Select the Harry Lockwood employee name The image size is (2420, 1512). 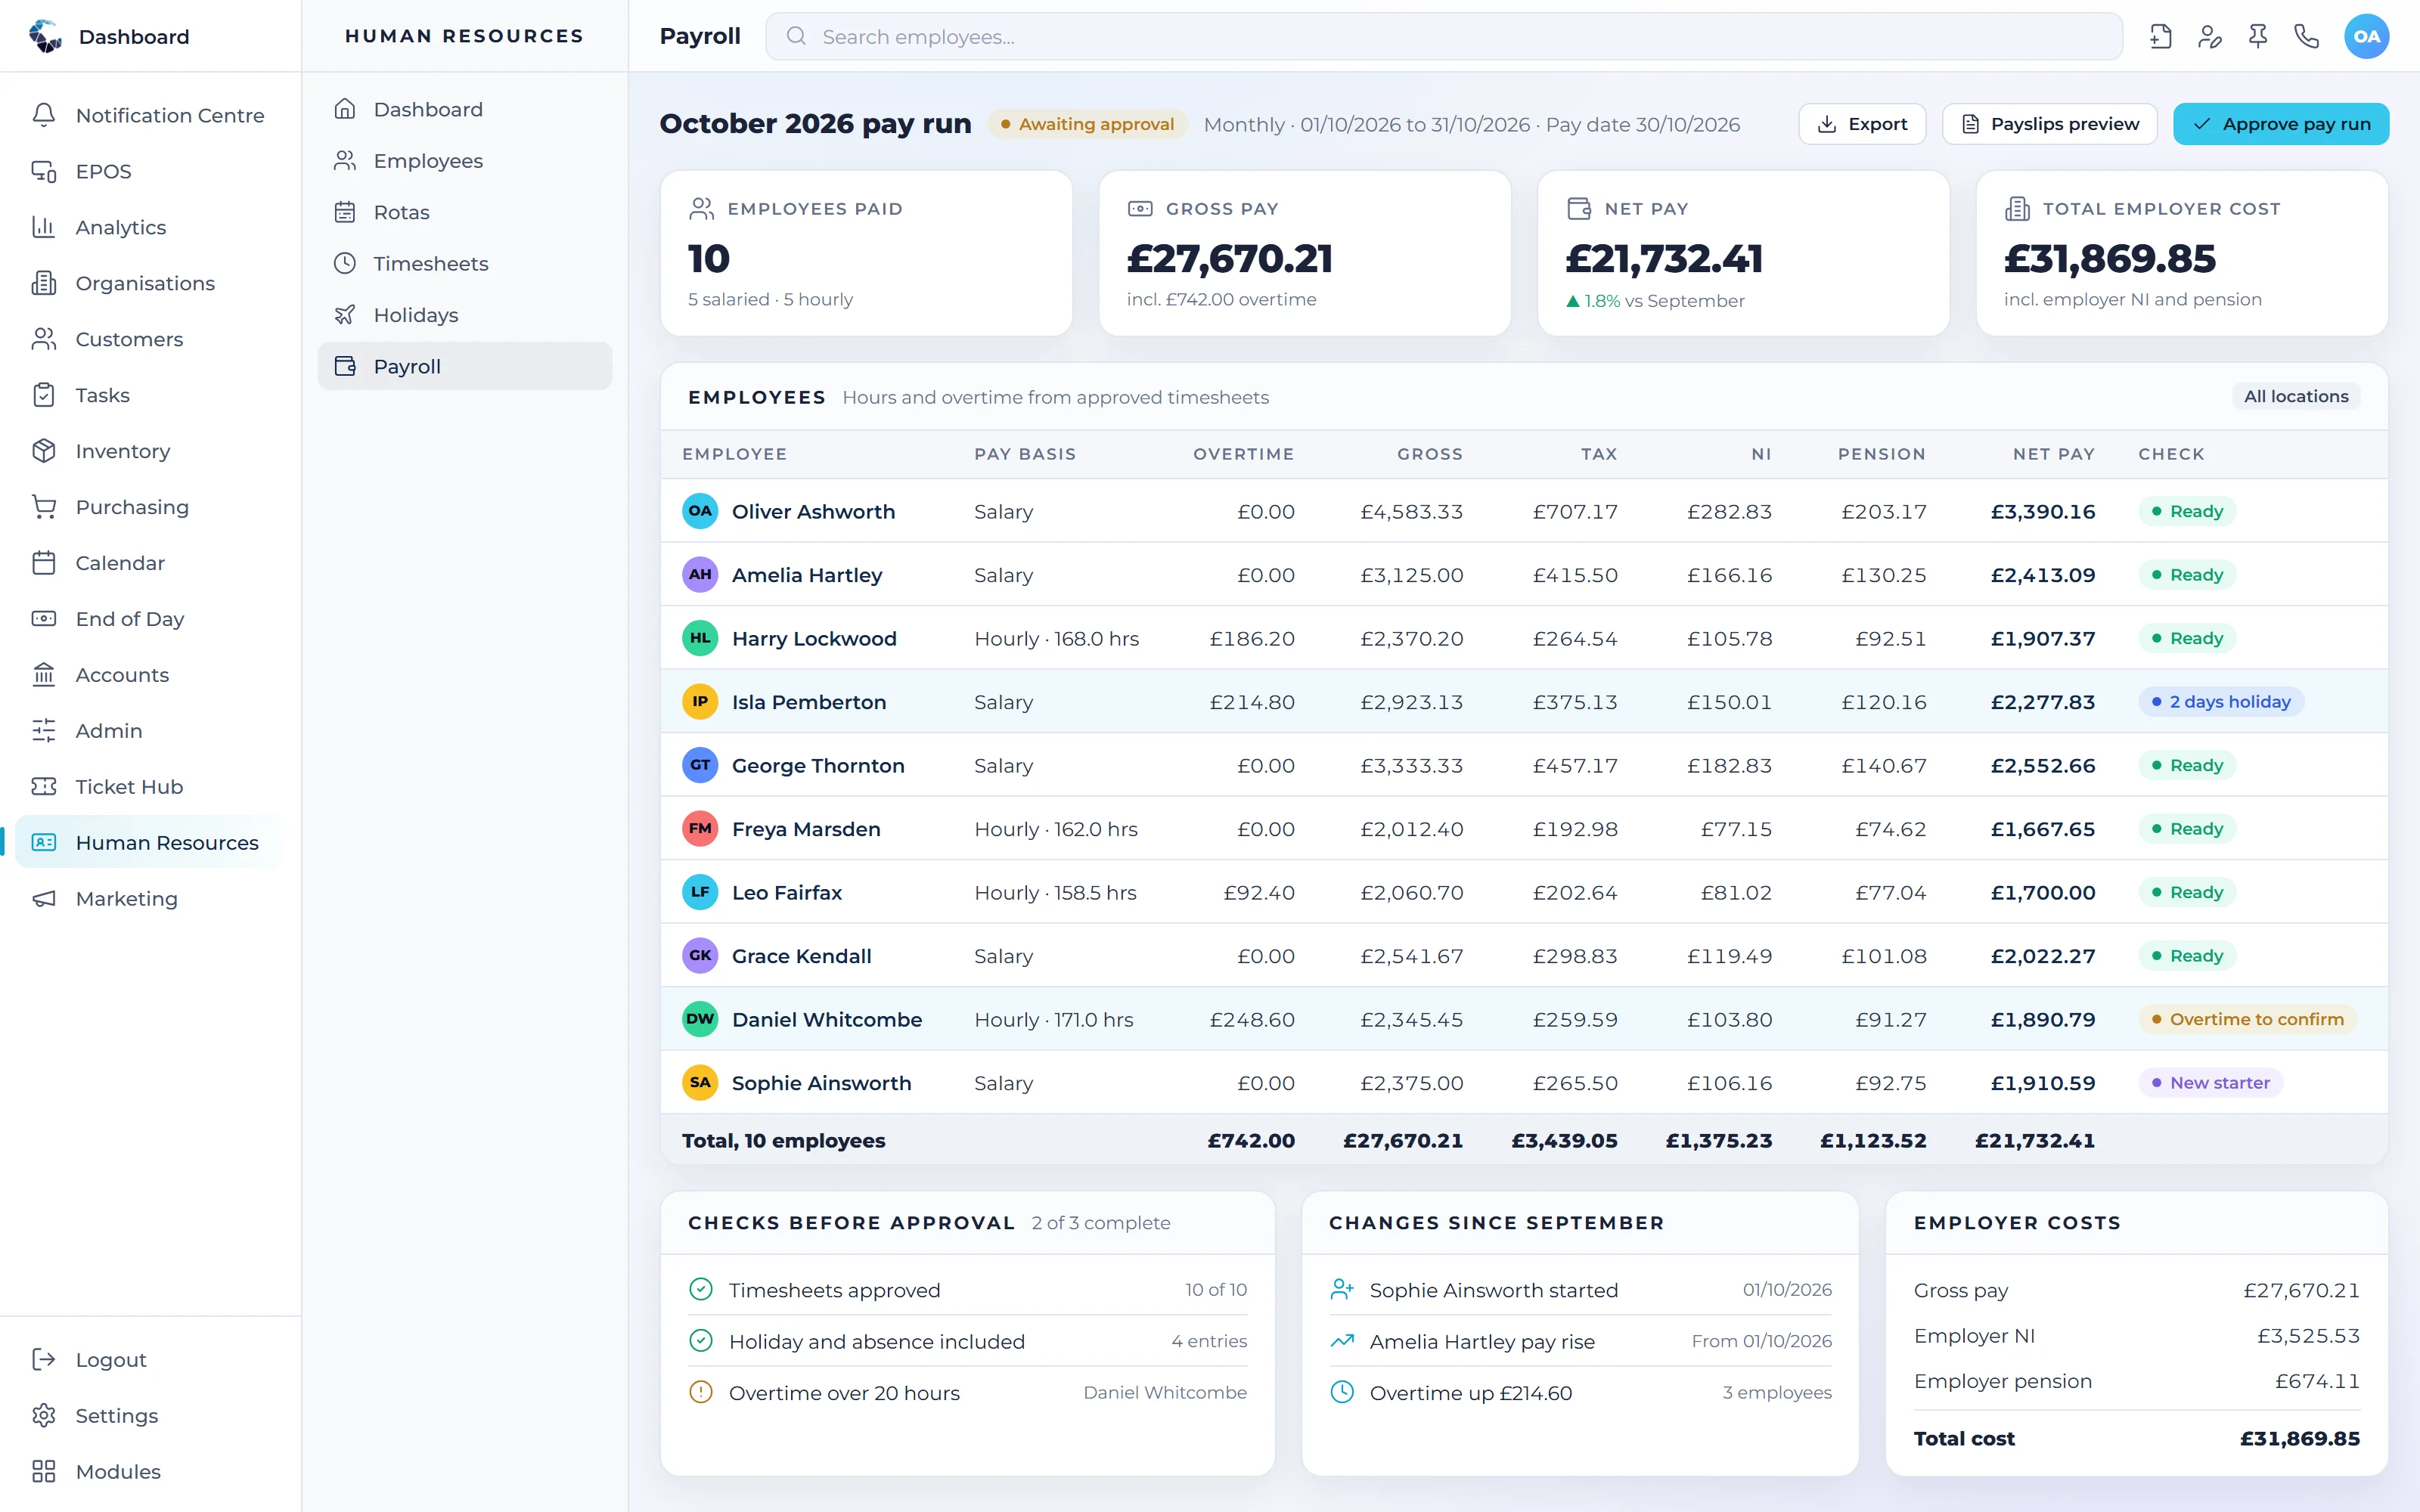click(x=814, y=639)
